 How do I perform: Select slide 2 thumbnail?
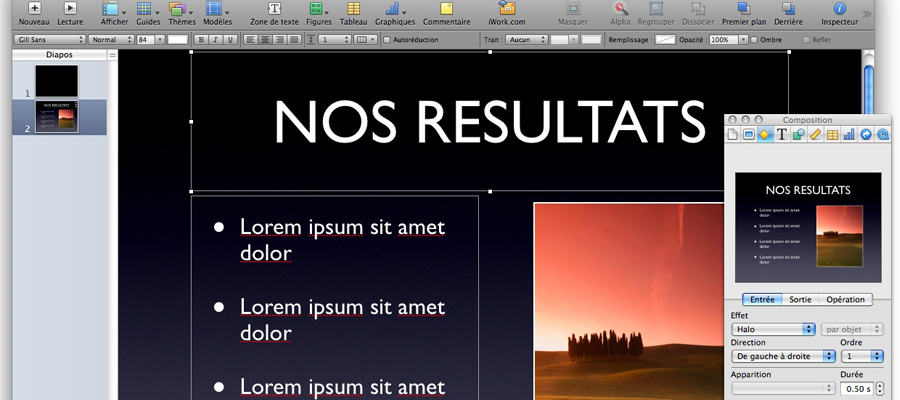click(56, 116)
